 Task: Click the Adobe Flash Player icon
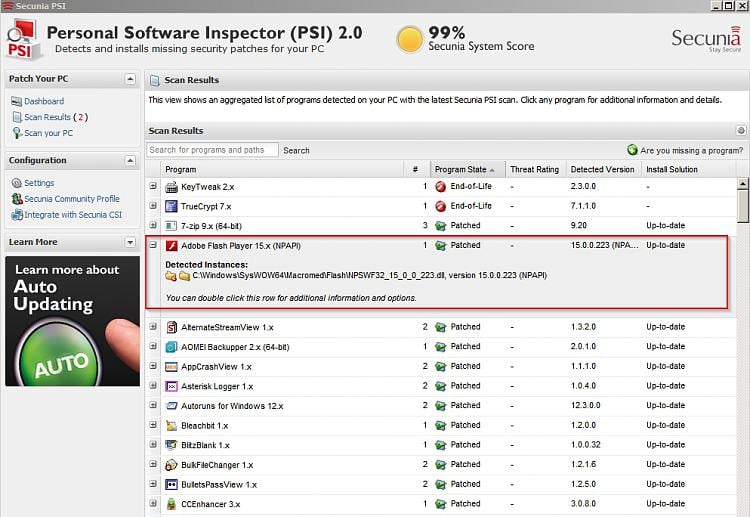[x=171, y=246]
